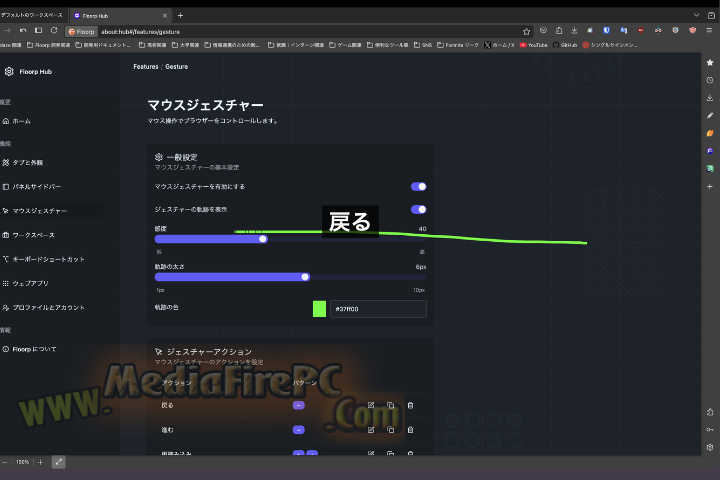Open Floorp について page
Image resolution: width=720 pixels, height=480 pixels.
coord(29,350)
